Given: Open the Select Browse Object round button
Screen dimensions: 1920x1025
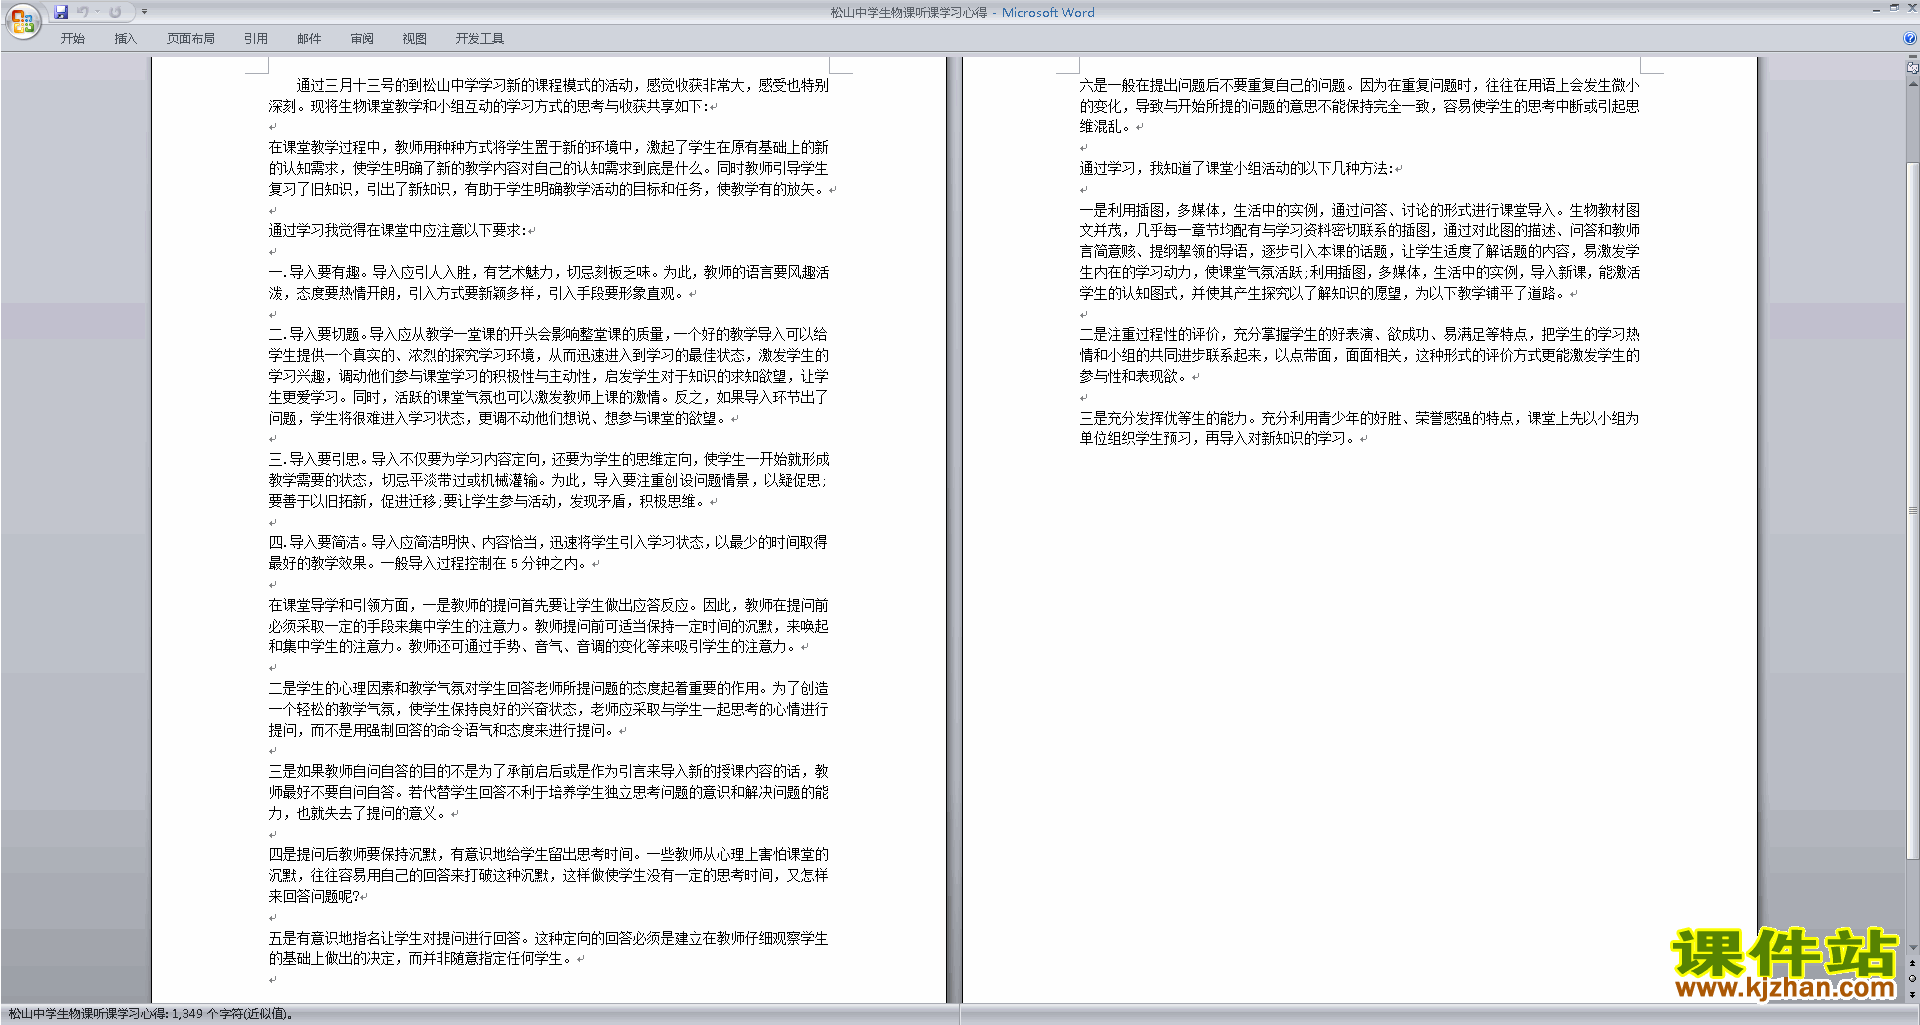Looking at the screenshot, I should coord(1913,979).
